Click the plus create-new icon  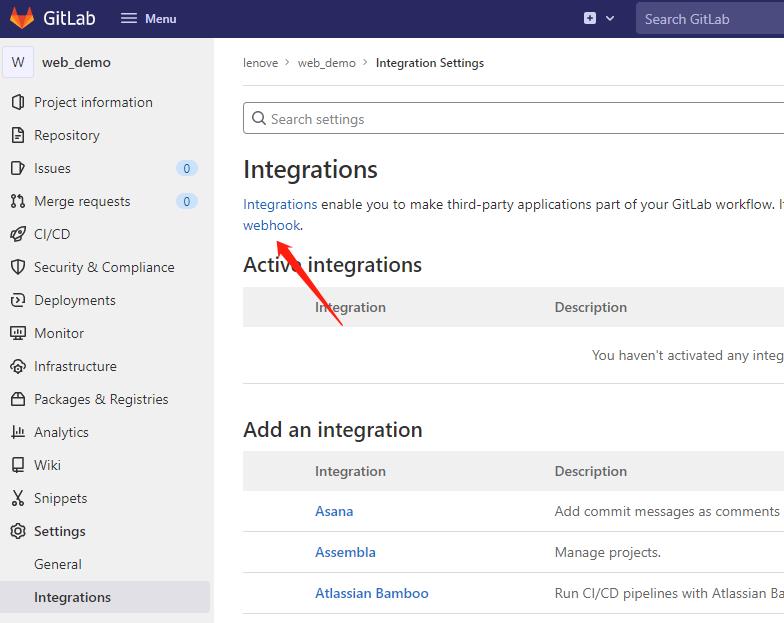(x=590, y=18)
